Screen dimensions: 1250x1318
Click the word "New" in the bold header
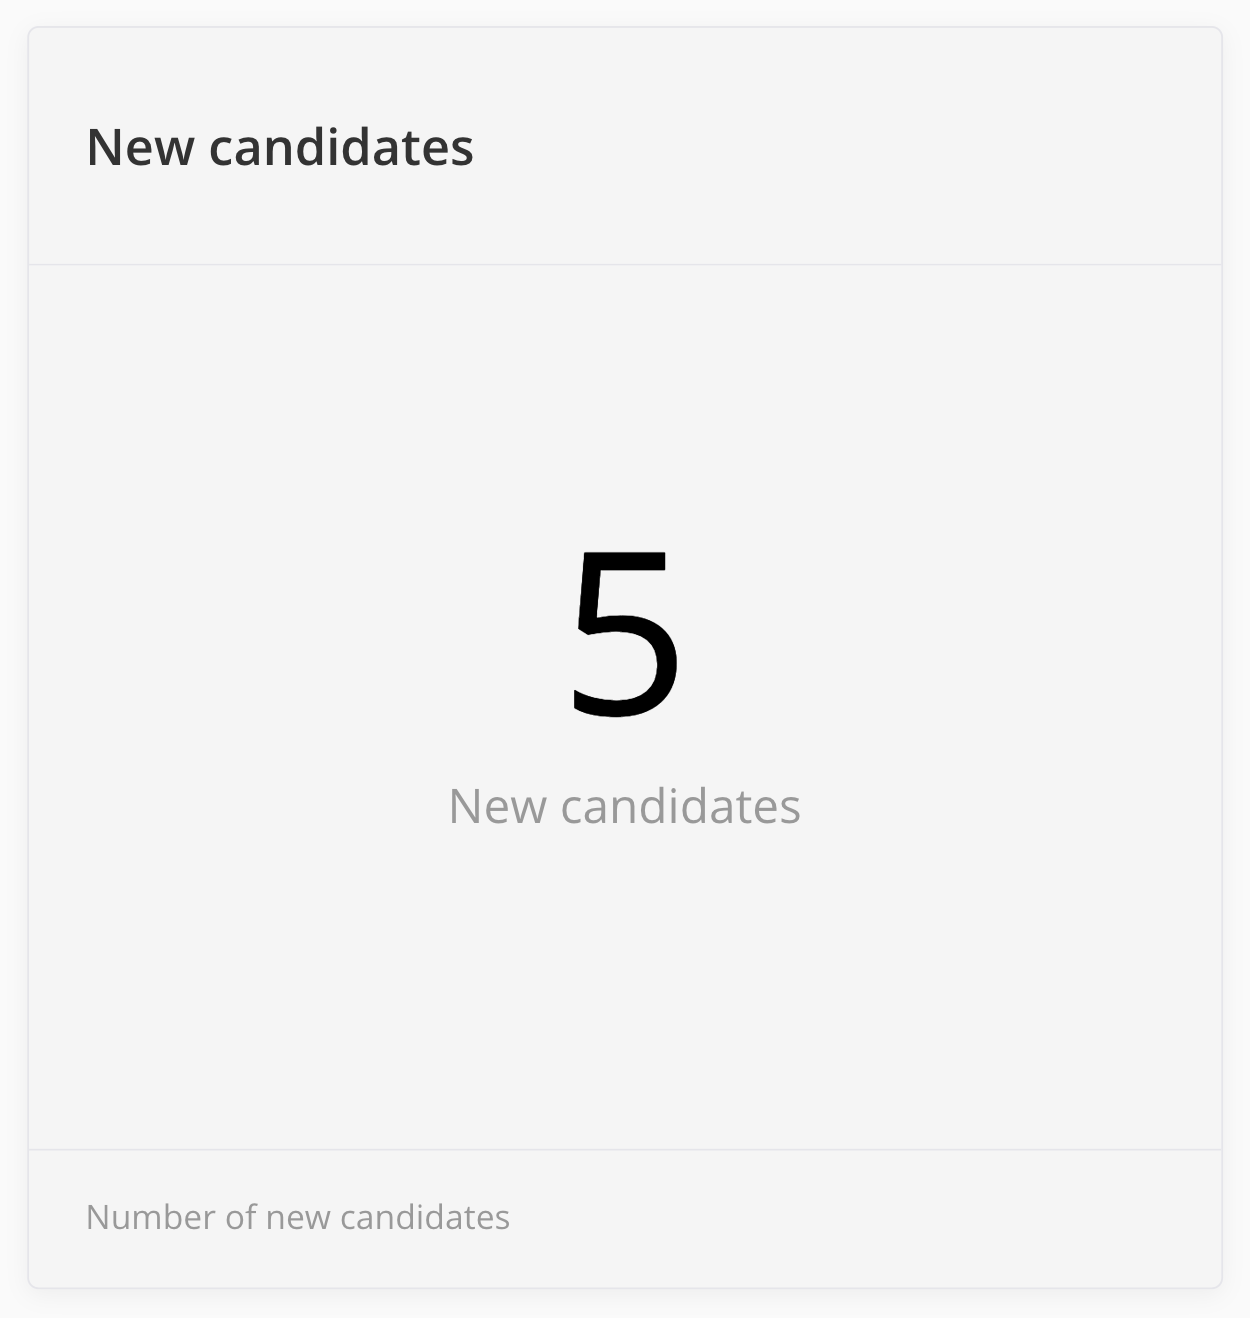pyautogui.click(x=140, y=147)
